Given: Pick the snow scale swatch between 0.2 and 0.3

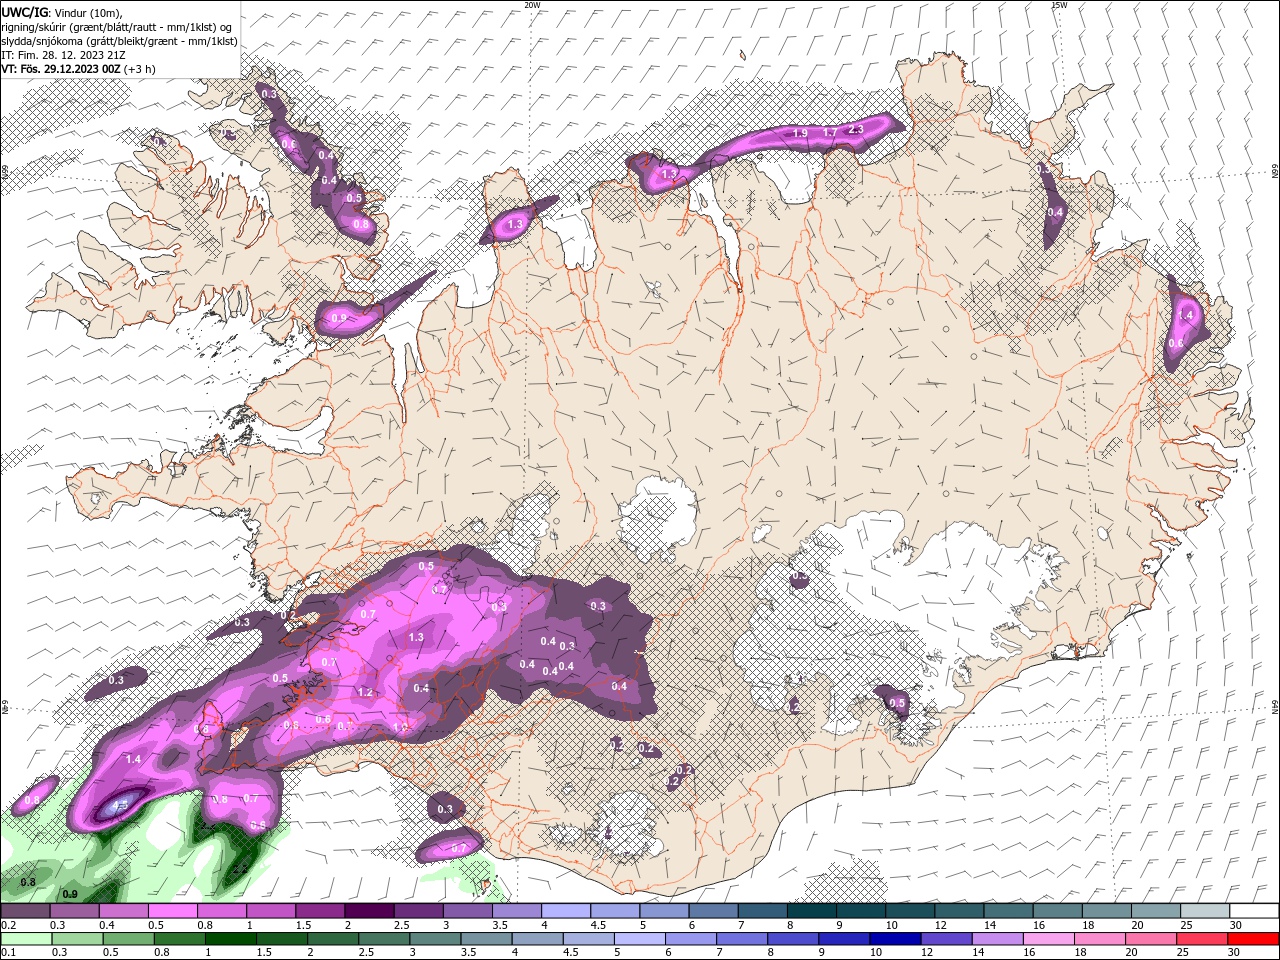Looking at the screenshot, I should point(25,911).
